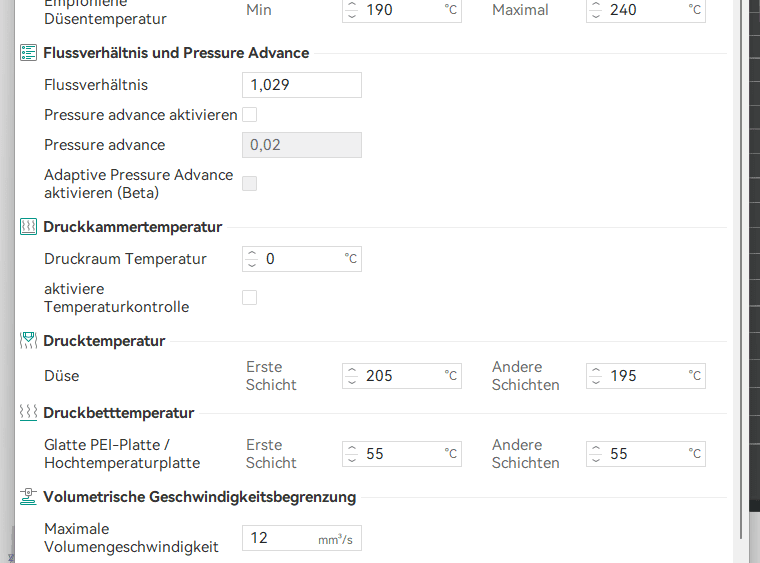
Task: Click the Druckbetttemperatur heat section icon
Action: [x=29, y=412]
